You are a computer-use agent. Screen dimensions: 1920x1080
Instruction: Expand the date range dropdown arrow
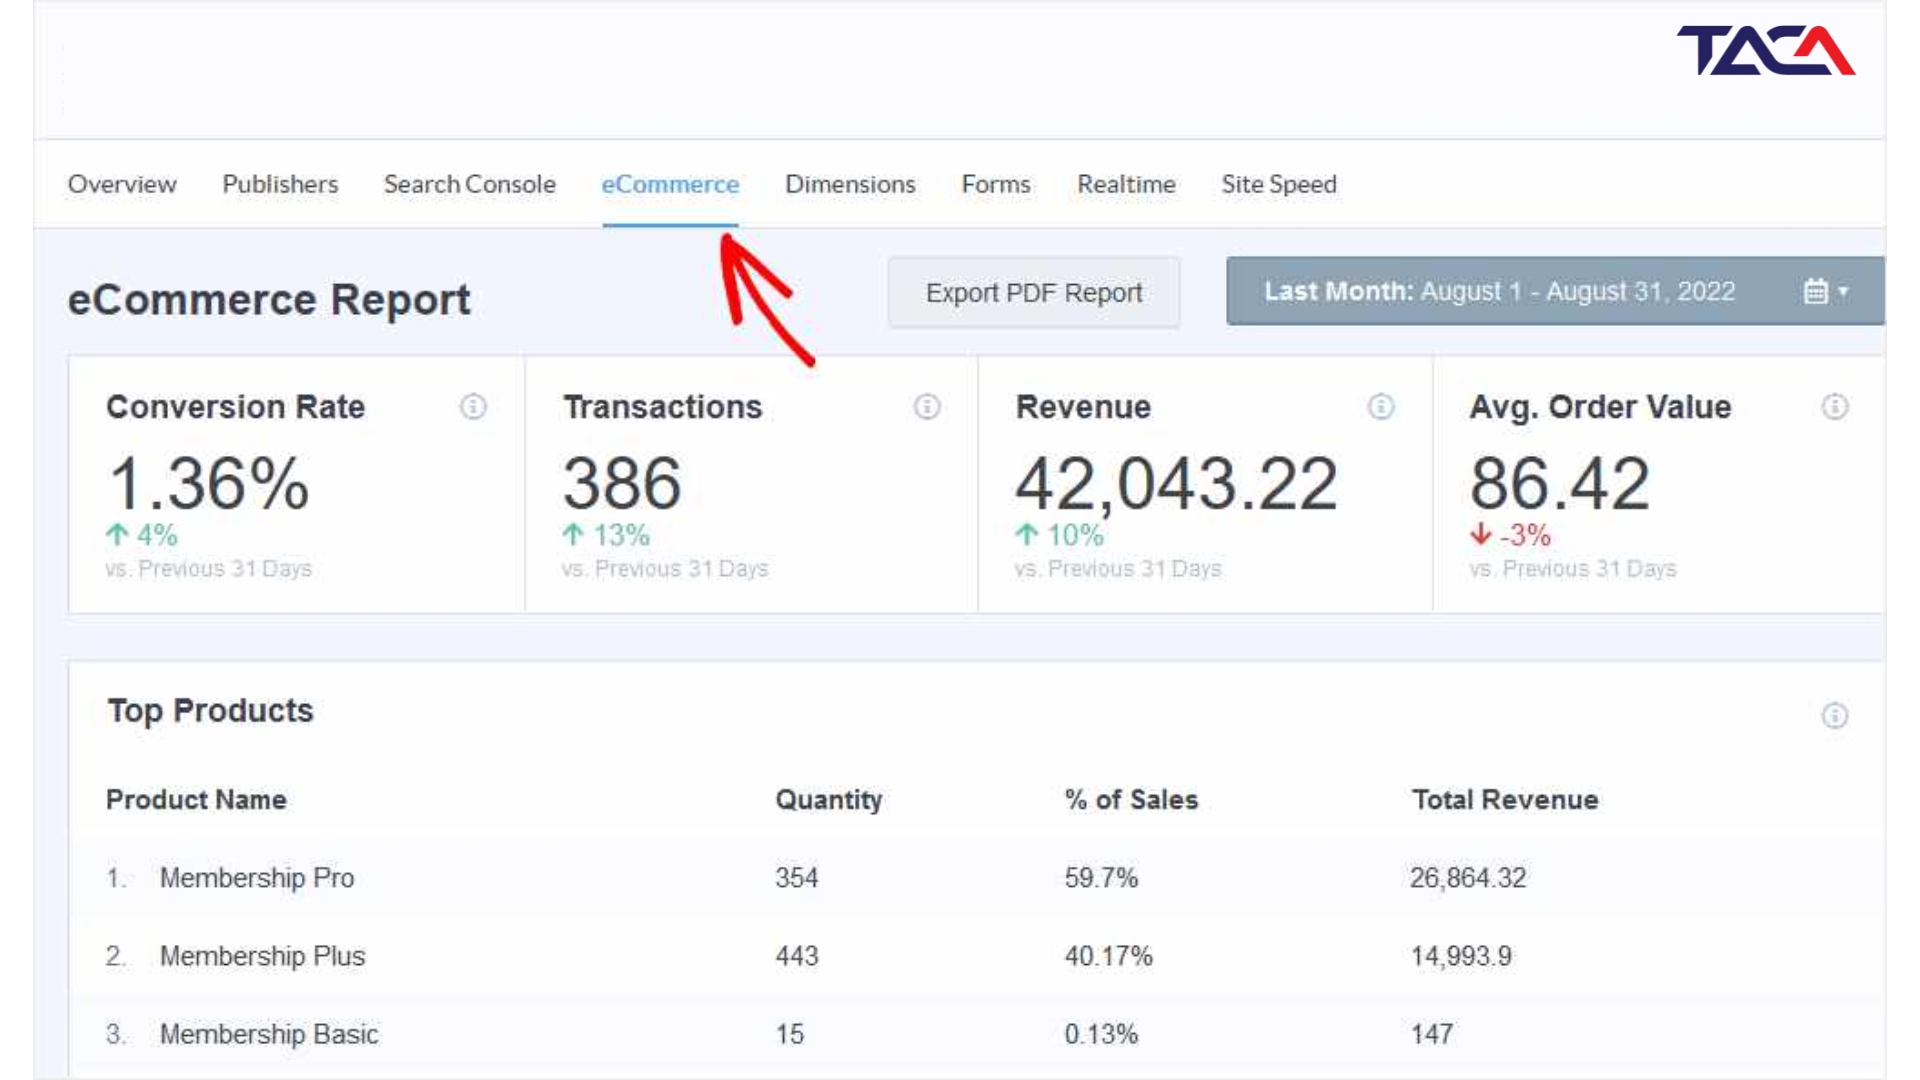click(1843, 292)
